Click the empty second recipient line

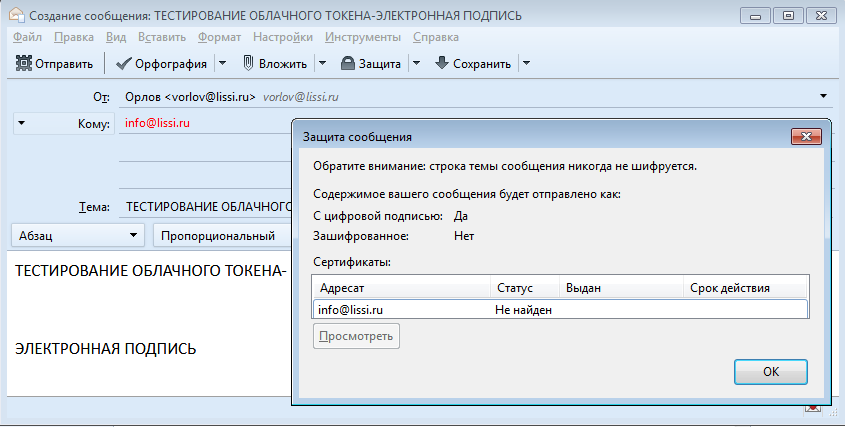coord(205,150)
